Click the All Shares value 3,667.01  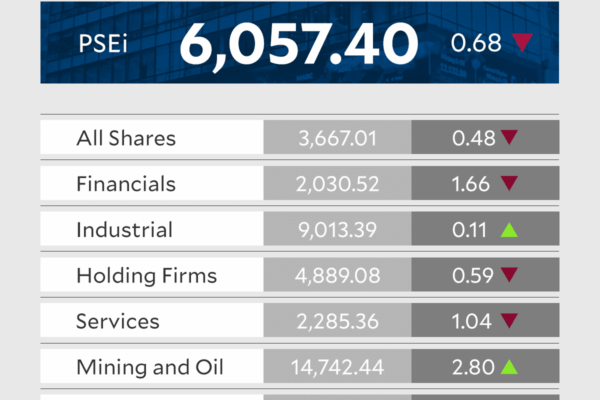337,138
